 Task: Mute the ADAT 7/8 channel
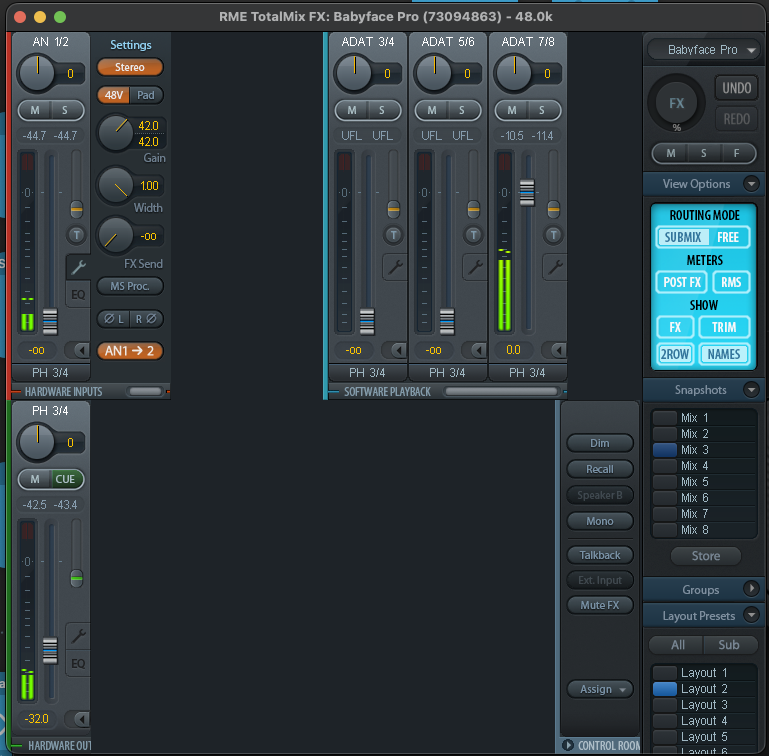512,110
